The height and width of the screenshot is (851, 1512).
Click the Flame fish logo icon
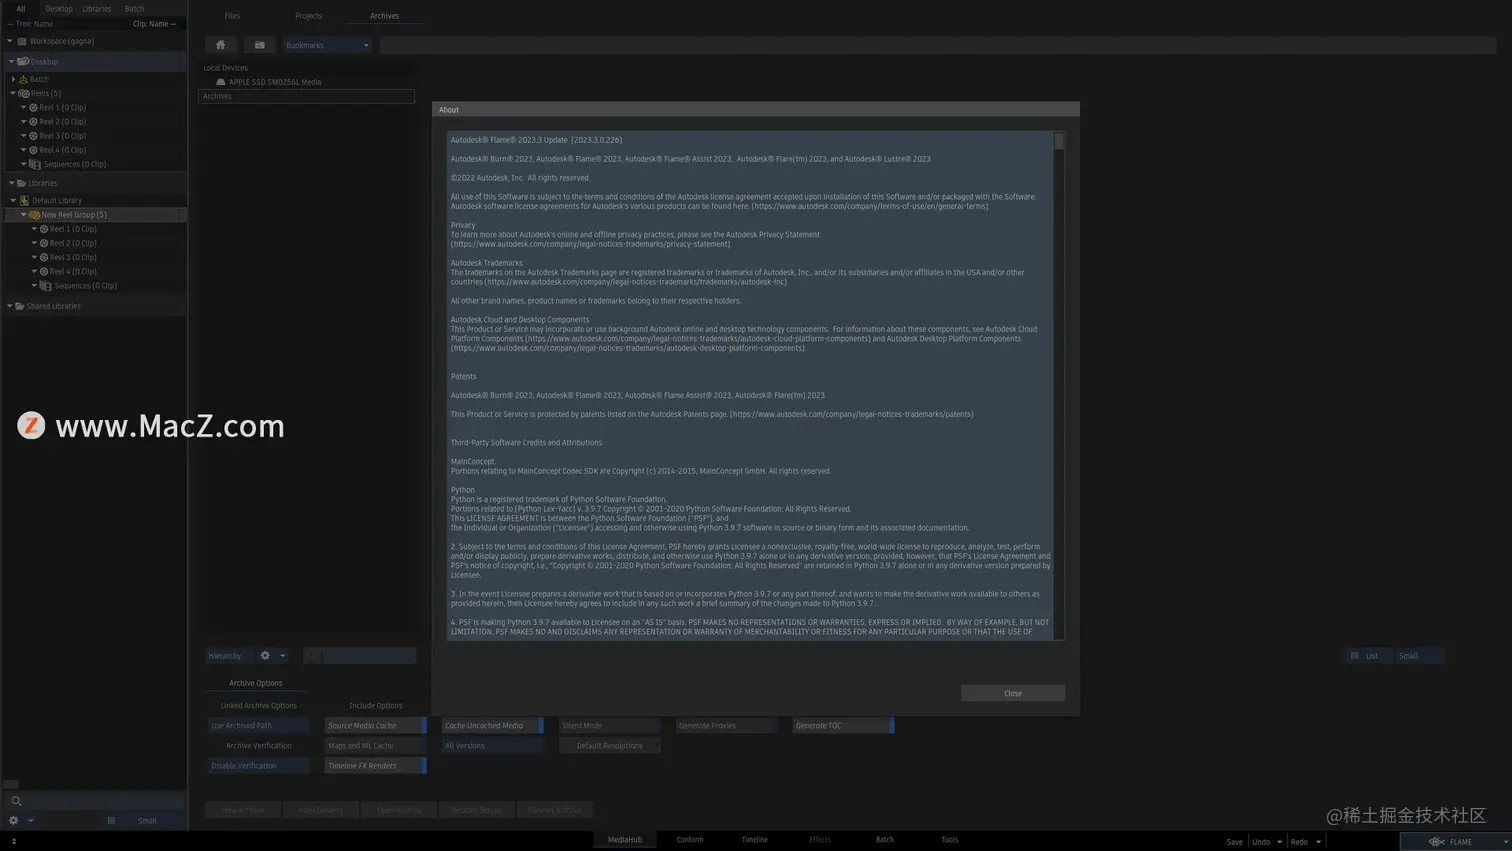pos(1437,842)
